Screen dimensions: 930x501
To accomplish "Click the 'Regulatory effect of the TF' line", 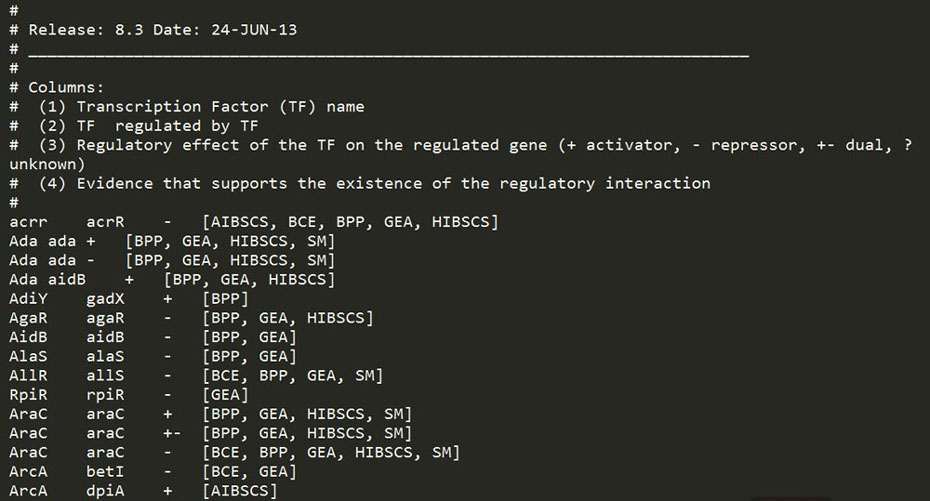I will point(461,145).
